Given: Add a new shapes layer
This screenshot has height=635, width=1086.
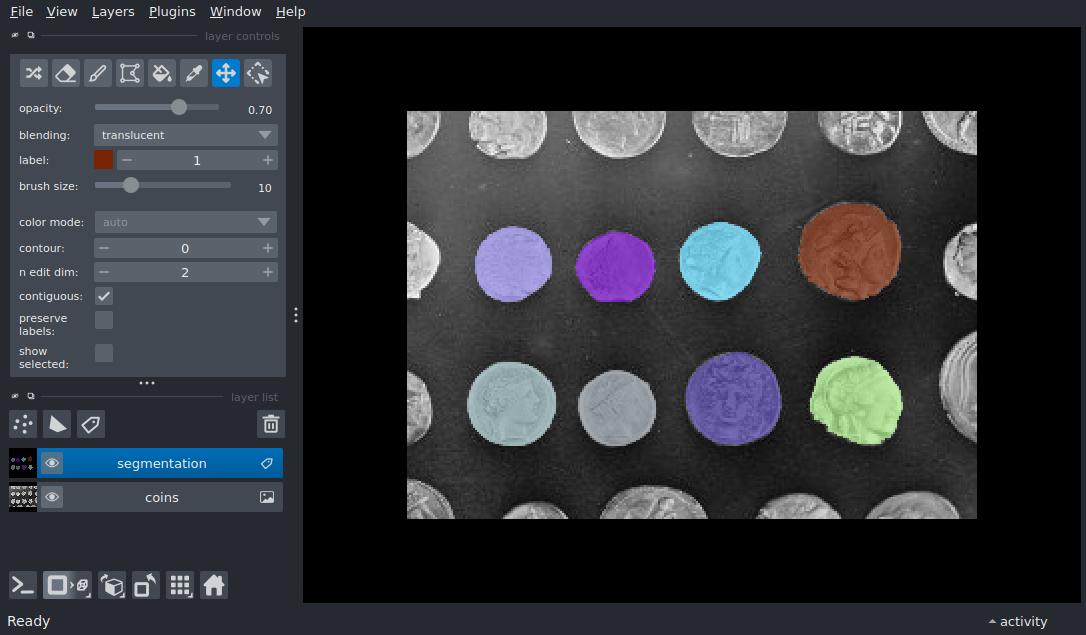Looking at the screenshot, I should [57, 424].
